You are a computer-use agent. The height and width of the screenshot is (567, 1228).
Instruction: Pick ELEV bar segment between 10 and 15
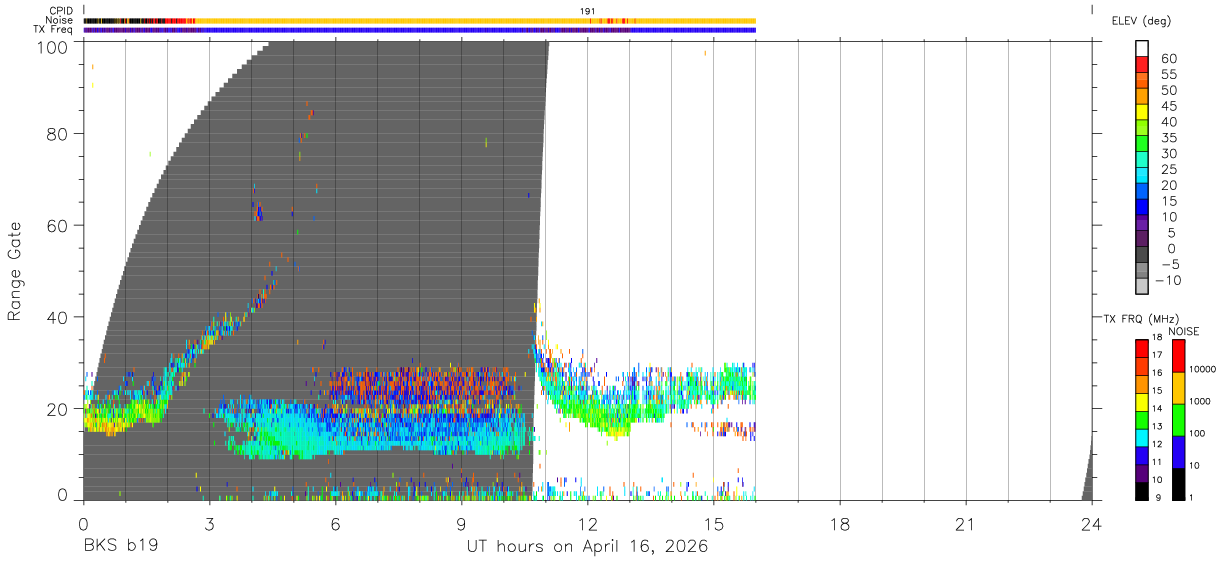(x=1143, y=208)
